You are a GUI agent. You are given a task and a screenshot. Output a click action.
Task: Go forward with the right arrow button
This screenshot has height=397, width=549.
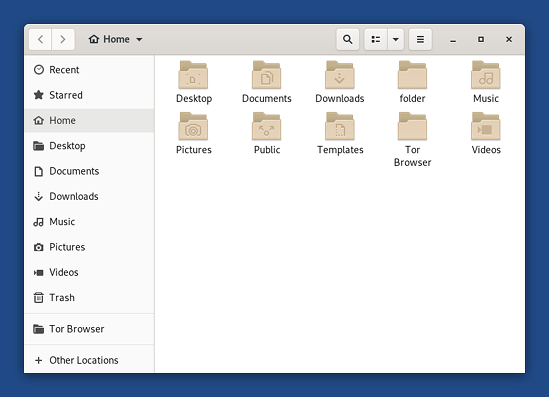click(x=63, y=39)
